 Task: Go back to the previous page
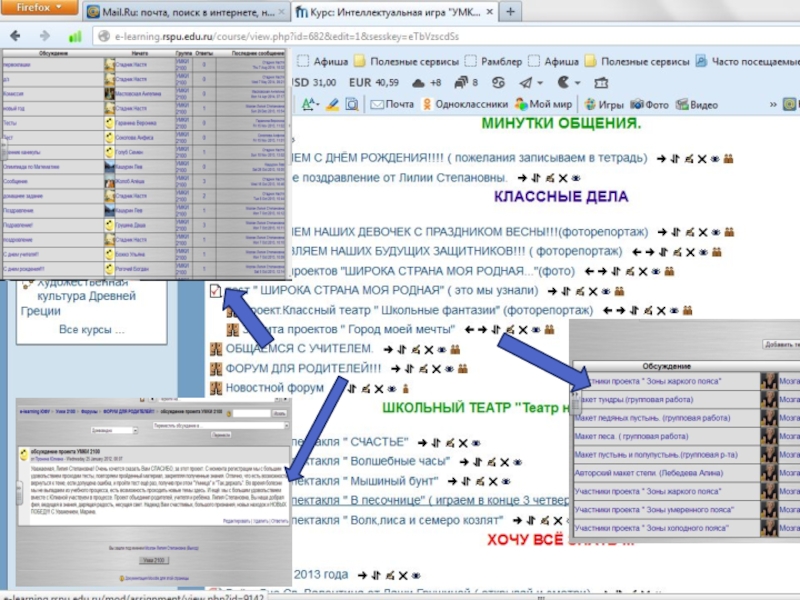point(15,36)
